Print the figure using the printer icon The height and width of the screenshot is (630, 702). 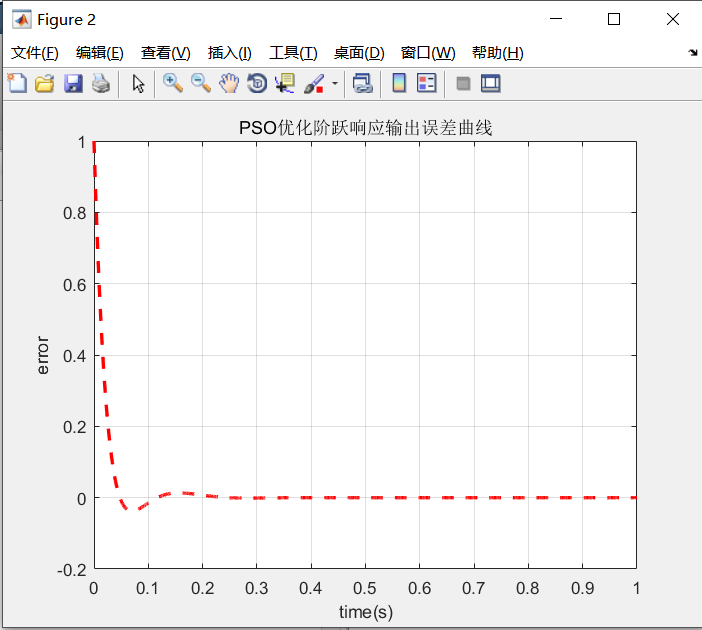[x=101, y=83]
